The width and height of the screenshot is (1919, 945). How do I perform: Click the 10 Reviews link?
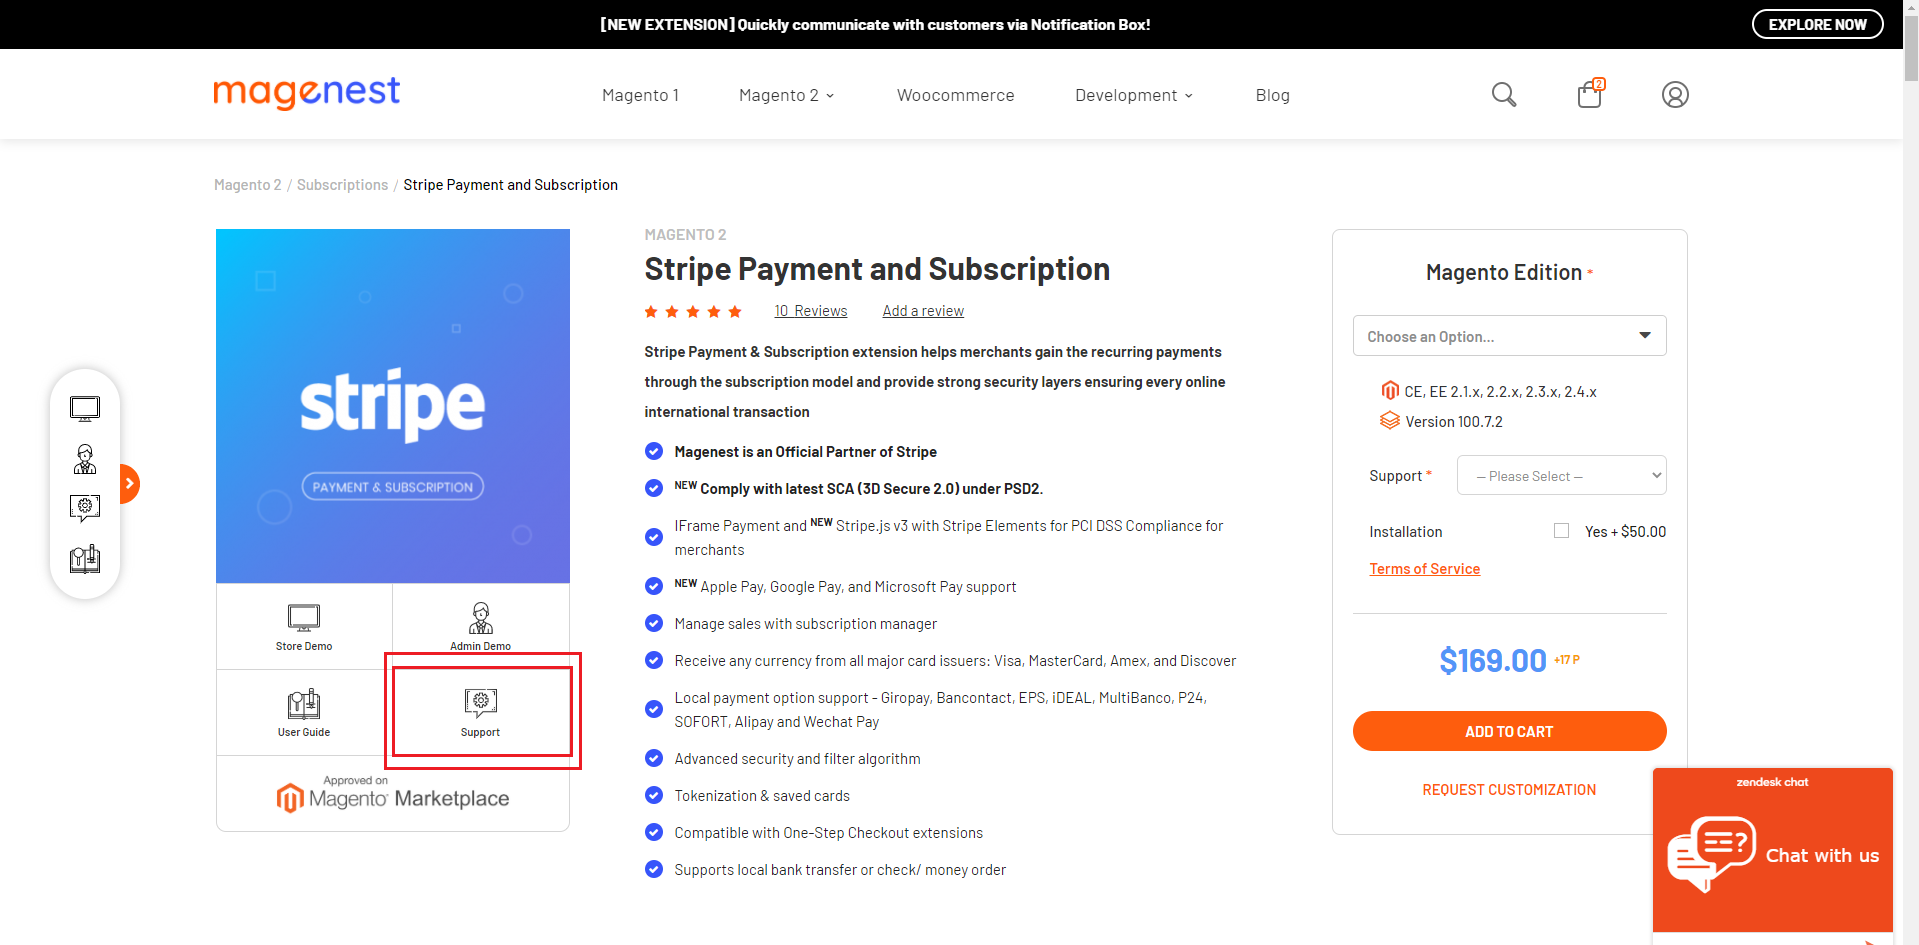click(x=810, y=311)
